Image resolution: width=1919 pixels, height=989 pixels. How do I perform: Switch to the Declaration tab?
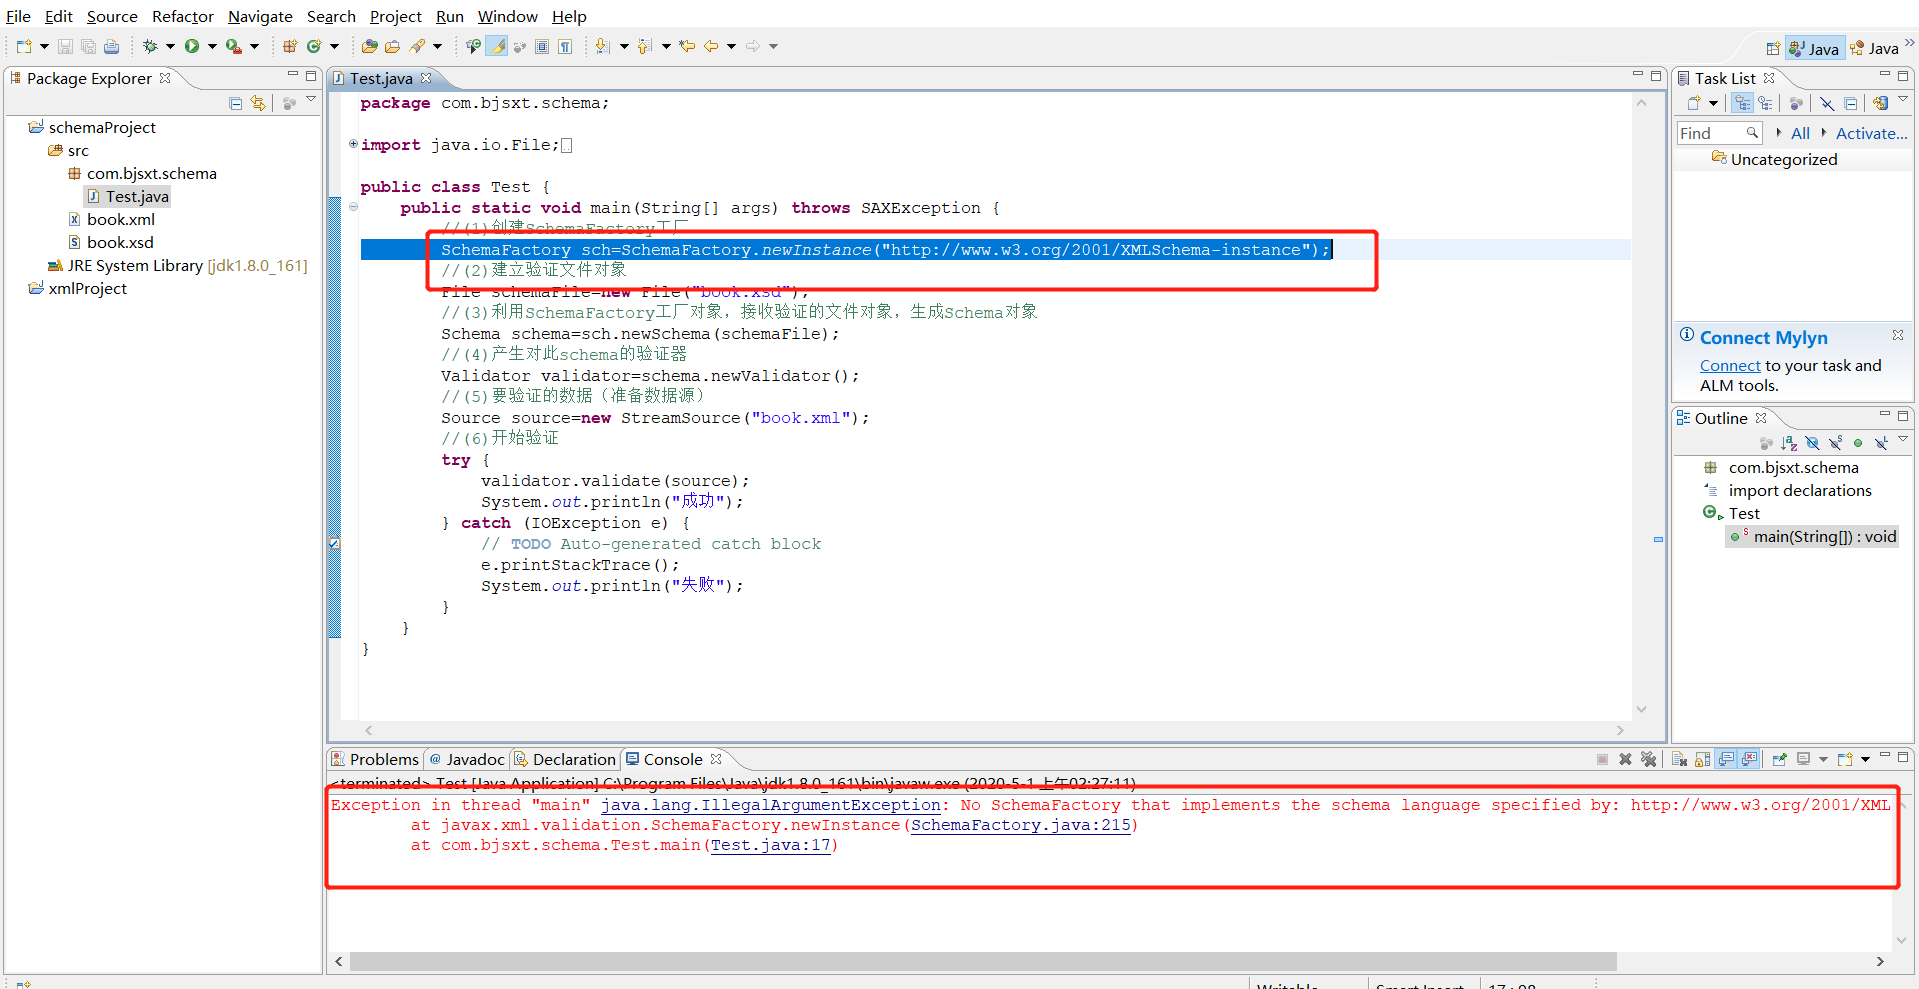[x=565, y=759]
